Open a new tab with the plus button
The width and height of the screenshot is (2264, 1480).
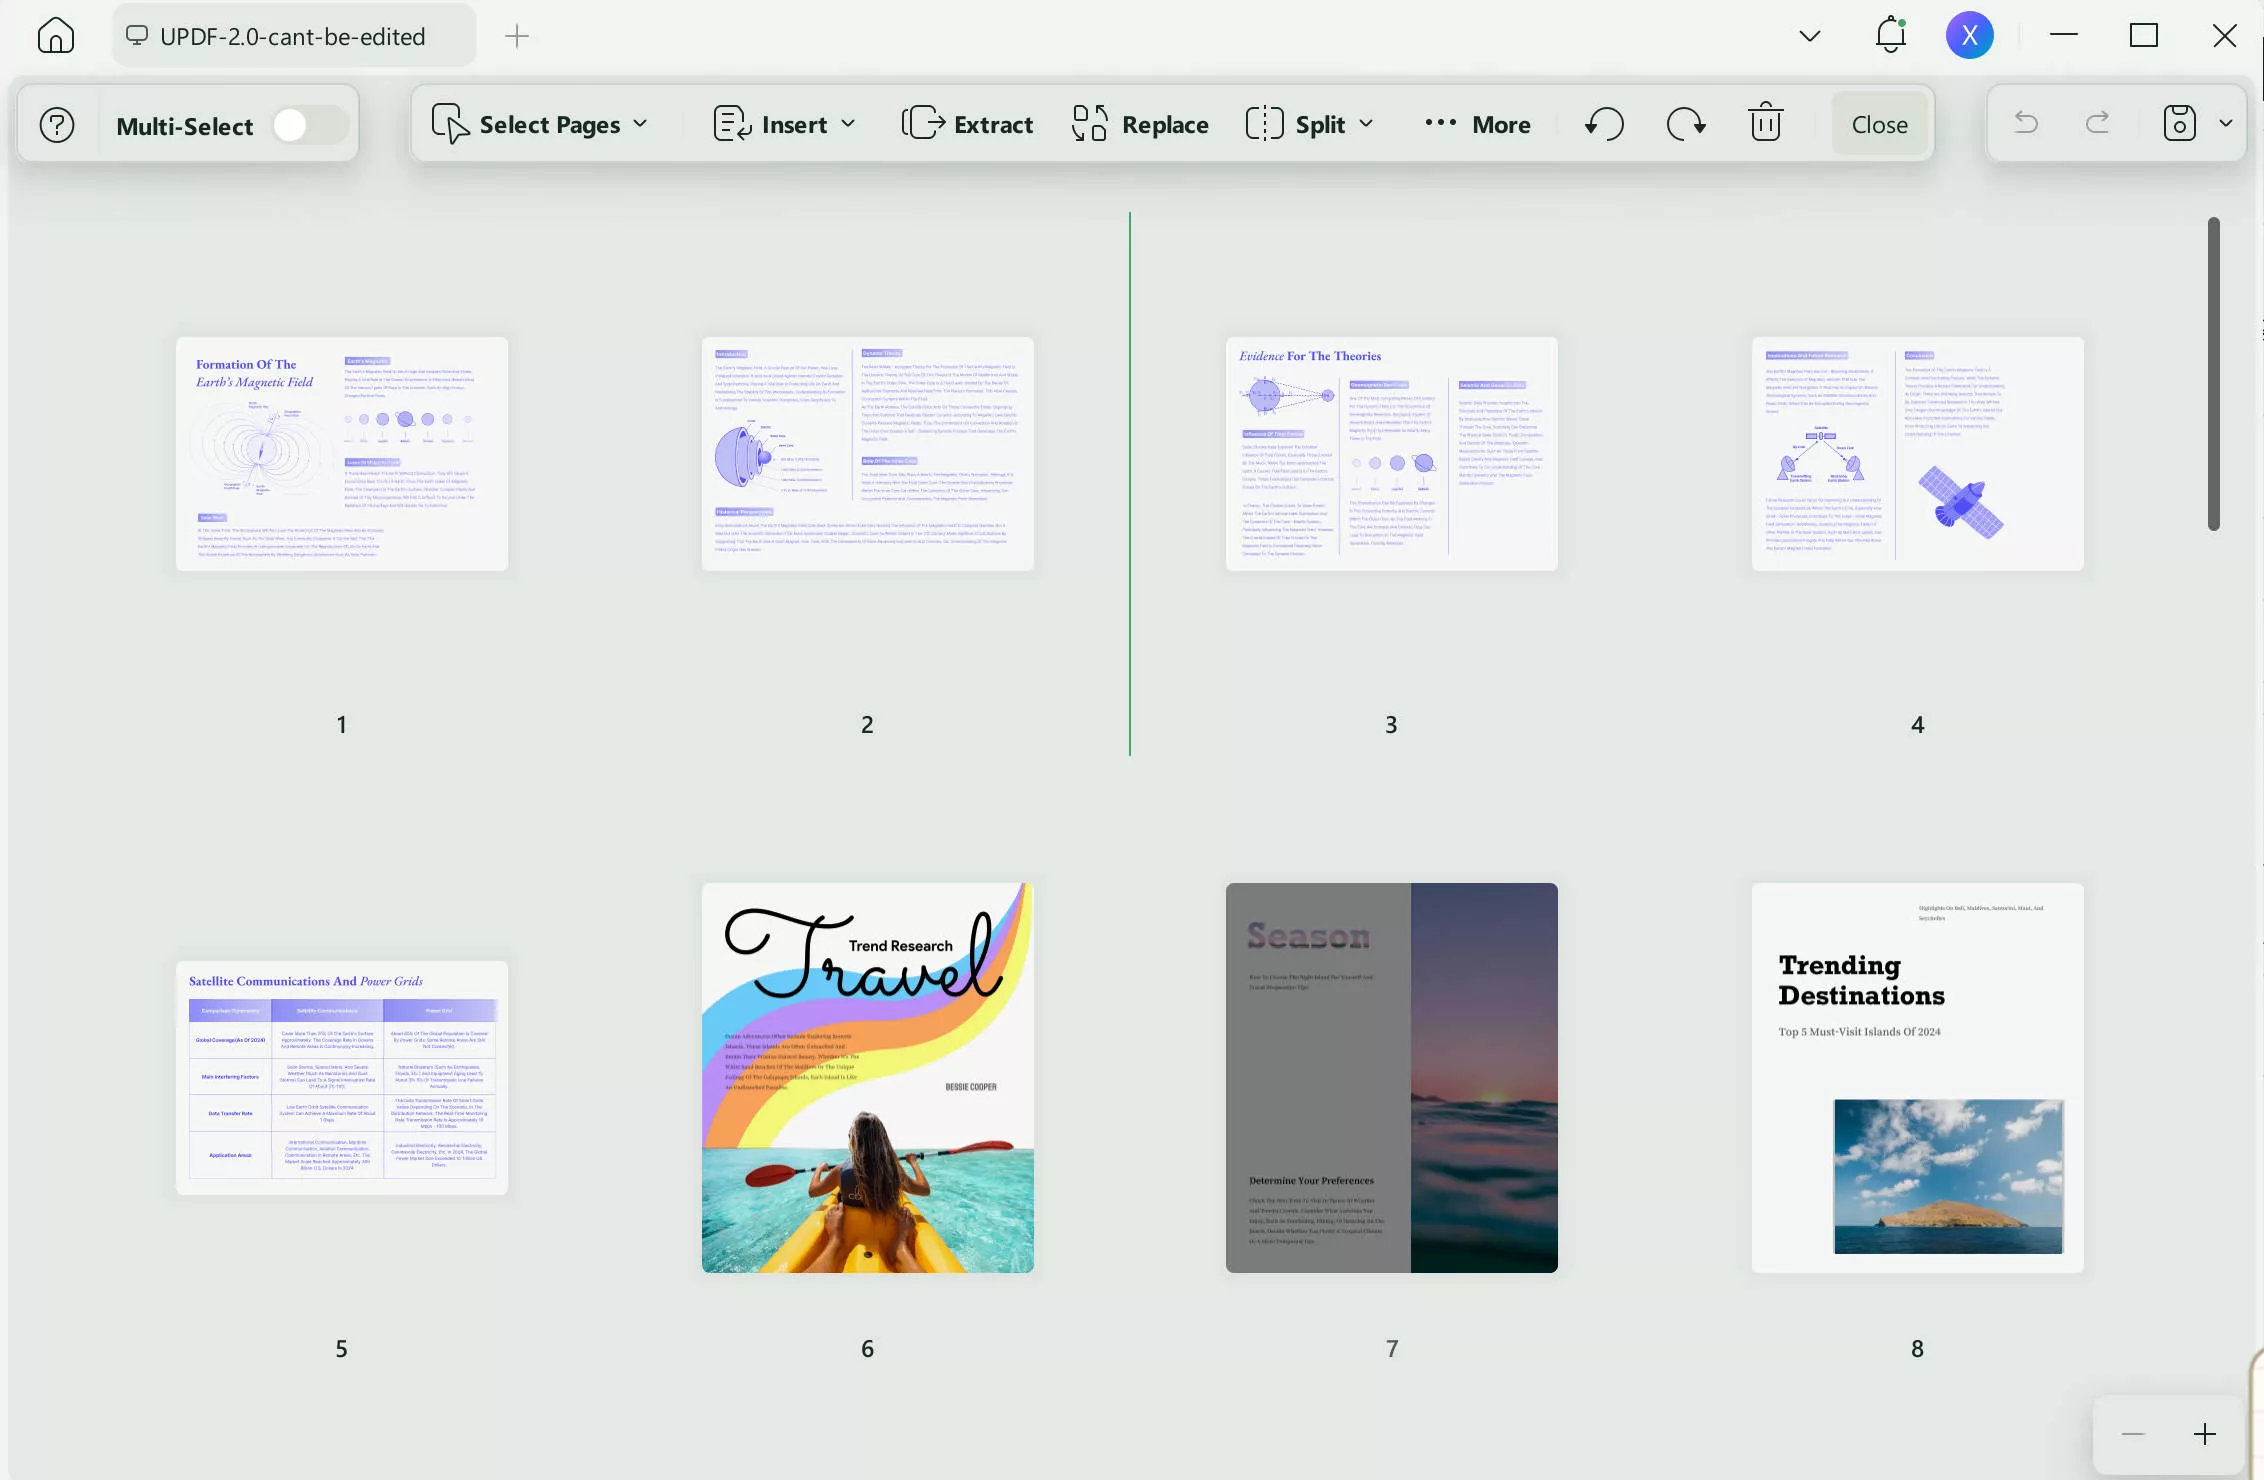(517, 35)
